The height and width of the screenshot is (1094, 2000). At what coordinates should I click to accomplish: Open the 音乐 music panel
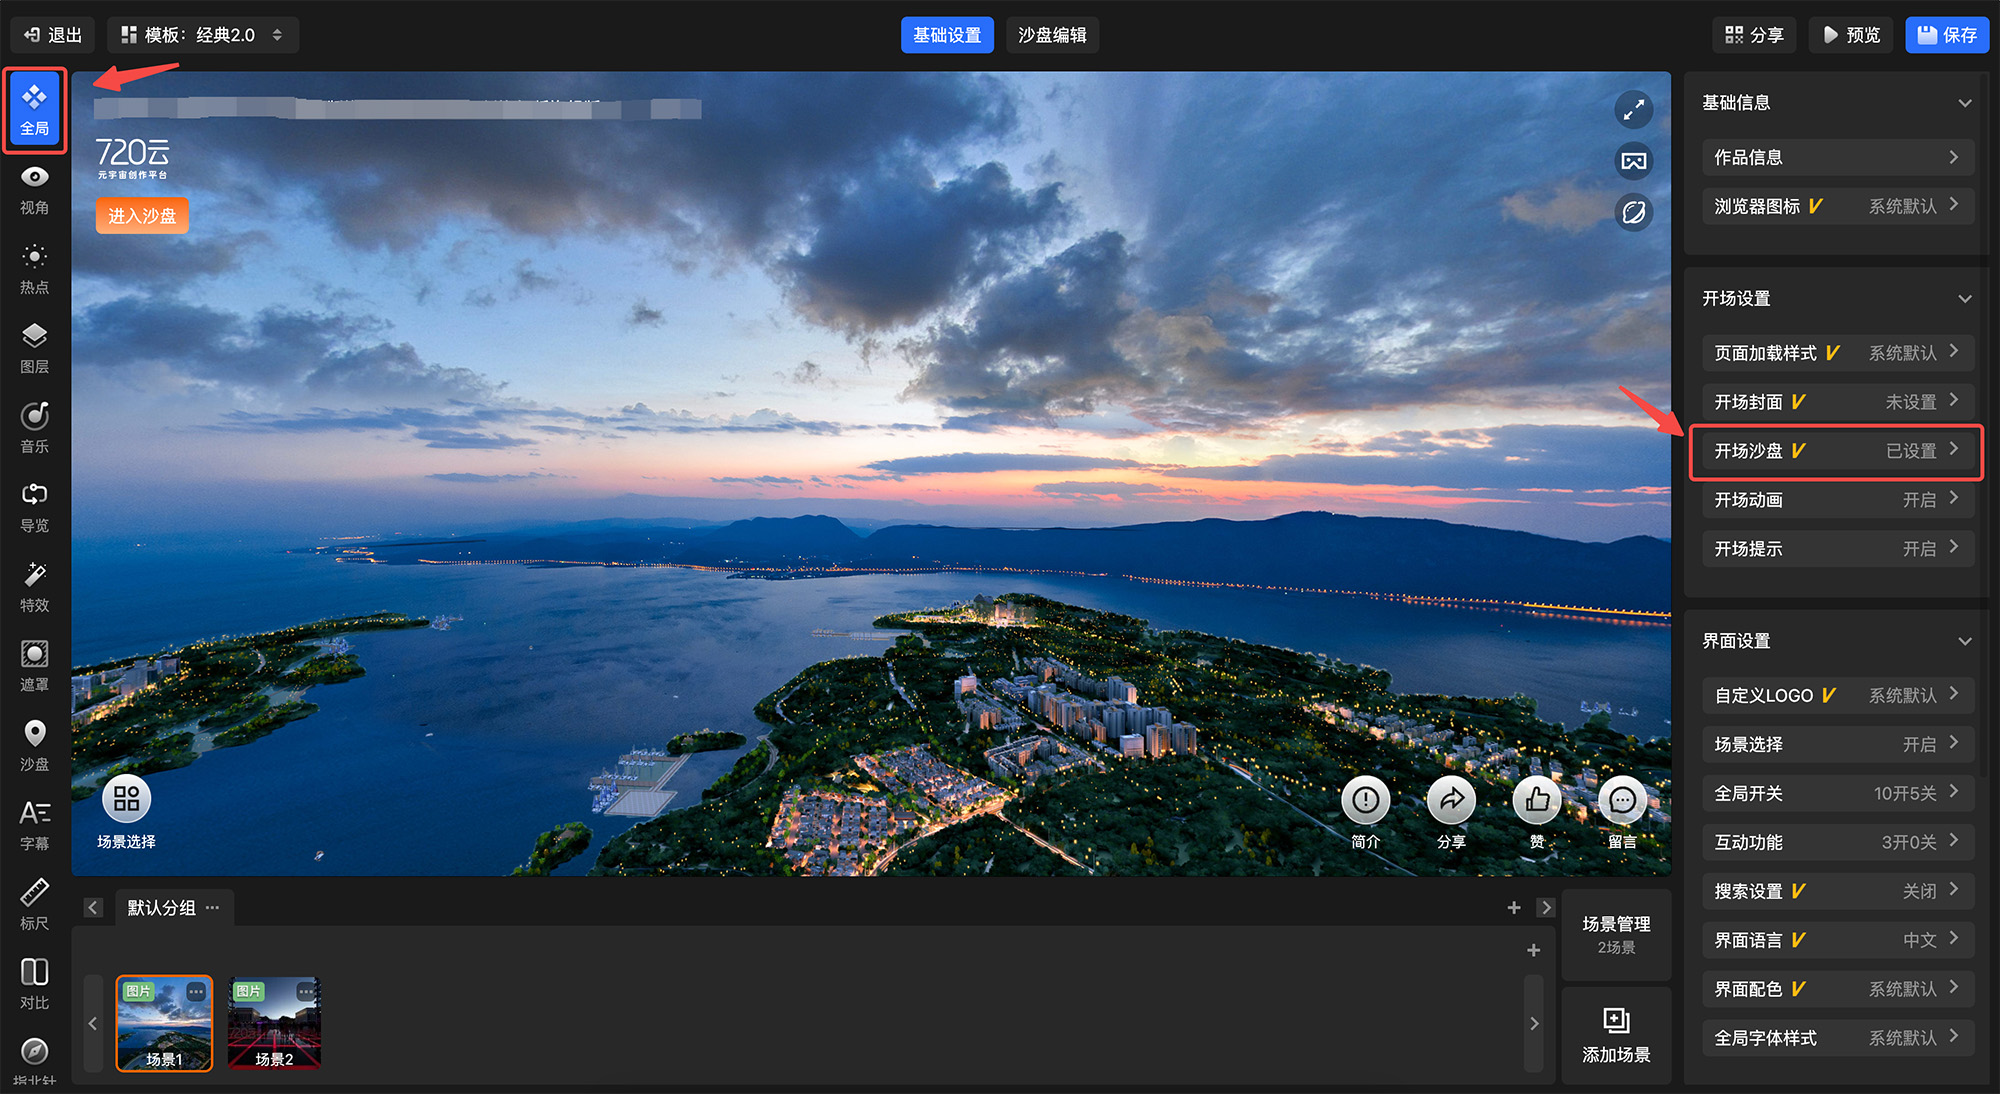34,427
